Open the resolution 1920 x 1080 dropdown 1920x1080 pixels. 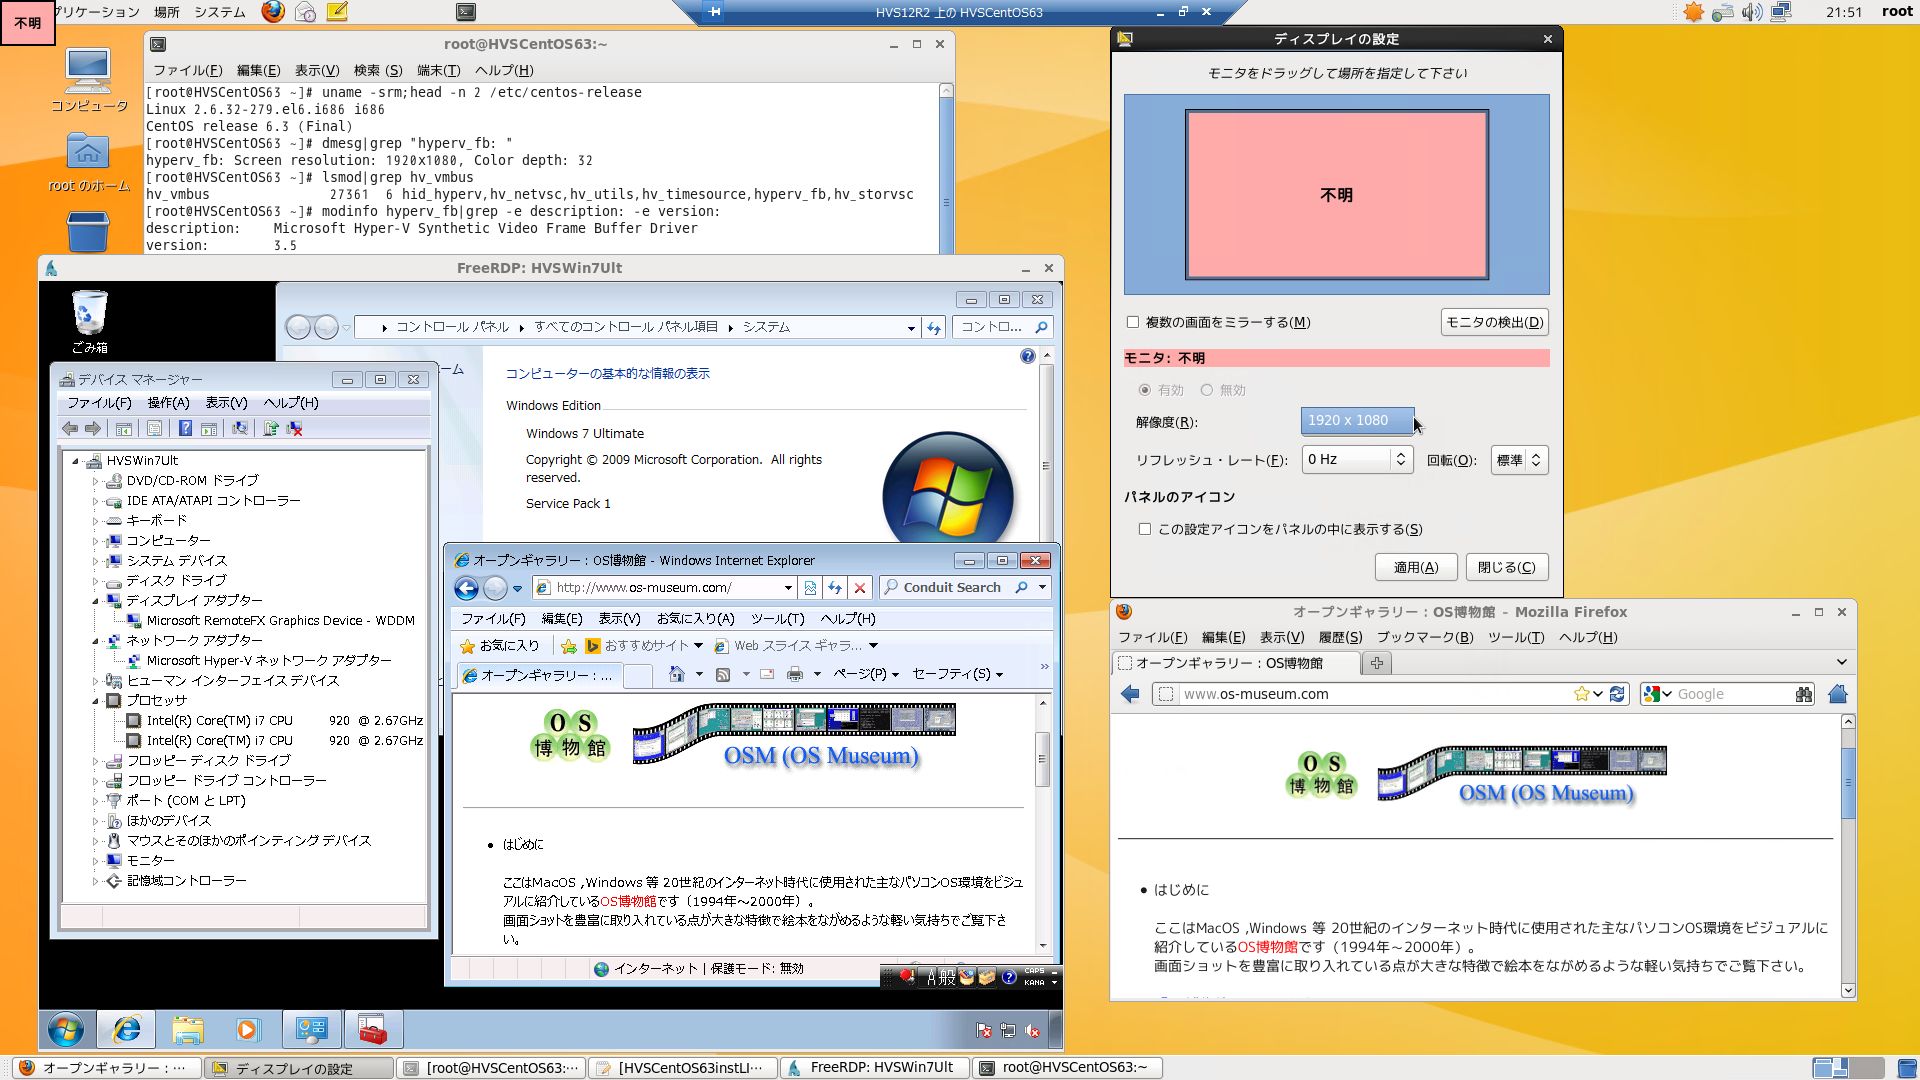point(1357,421)
